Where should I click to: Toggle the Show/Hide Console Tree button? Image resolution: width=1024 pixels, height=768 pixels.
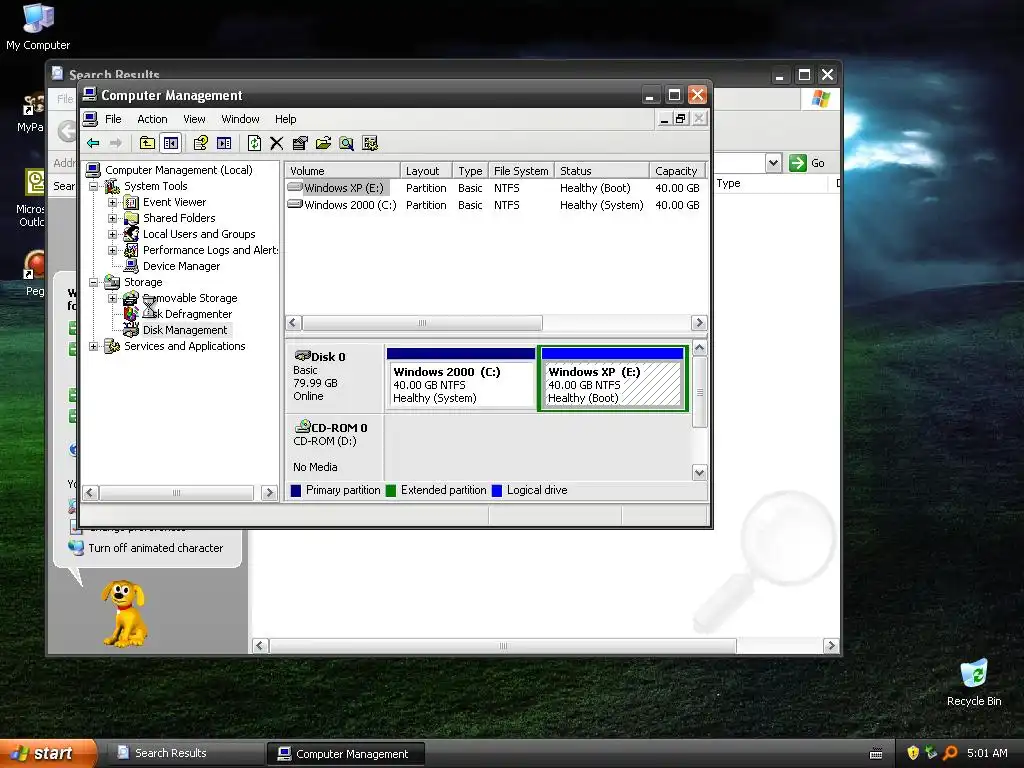click(171, 143)
